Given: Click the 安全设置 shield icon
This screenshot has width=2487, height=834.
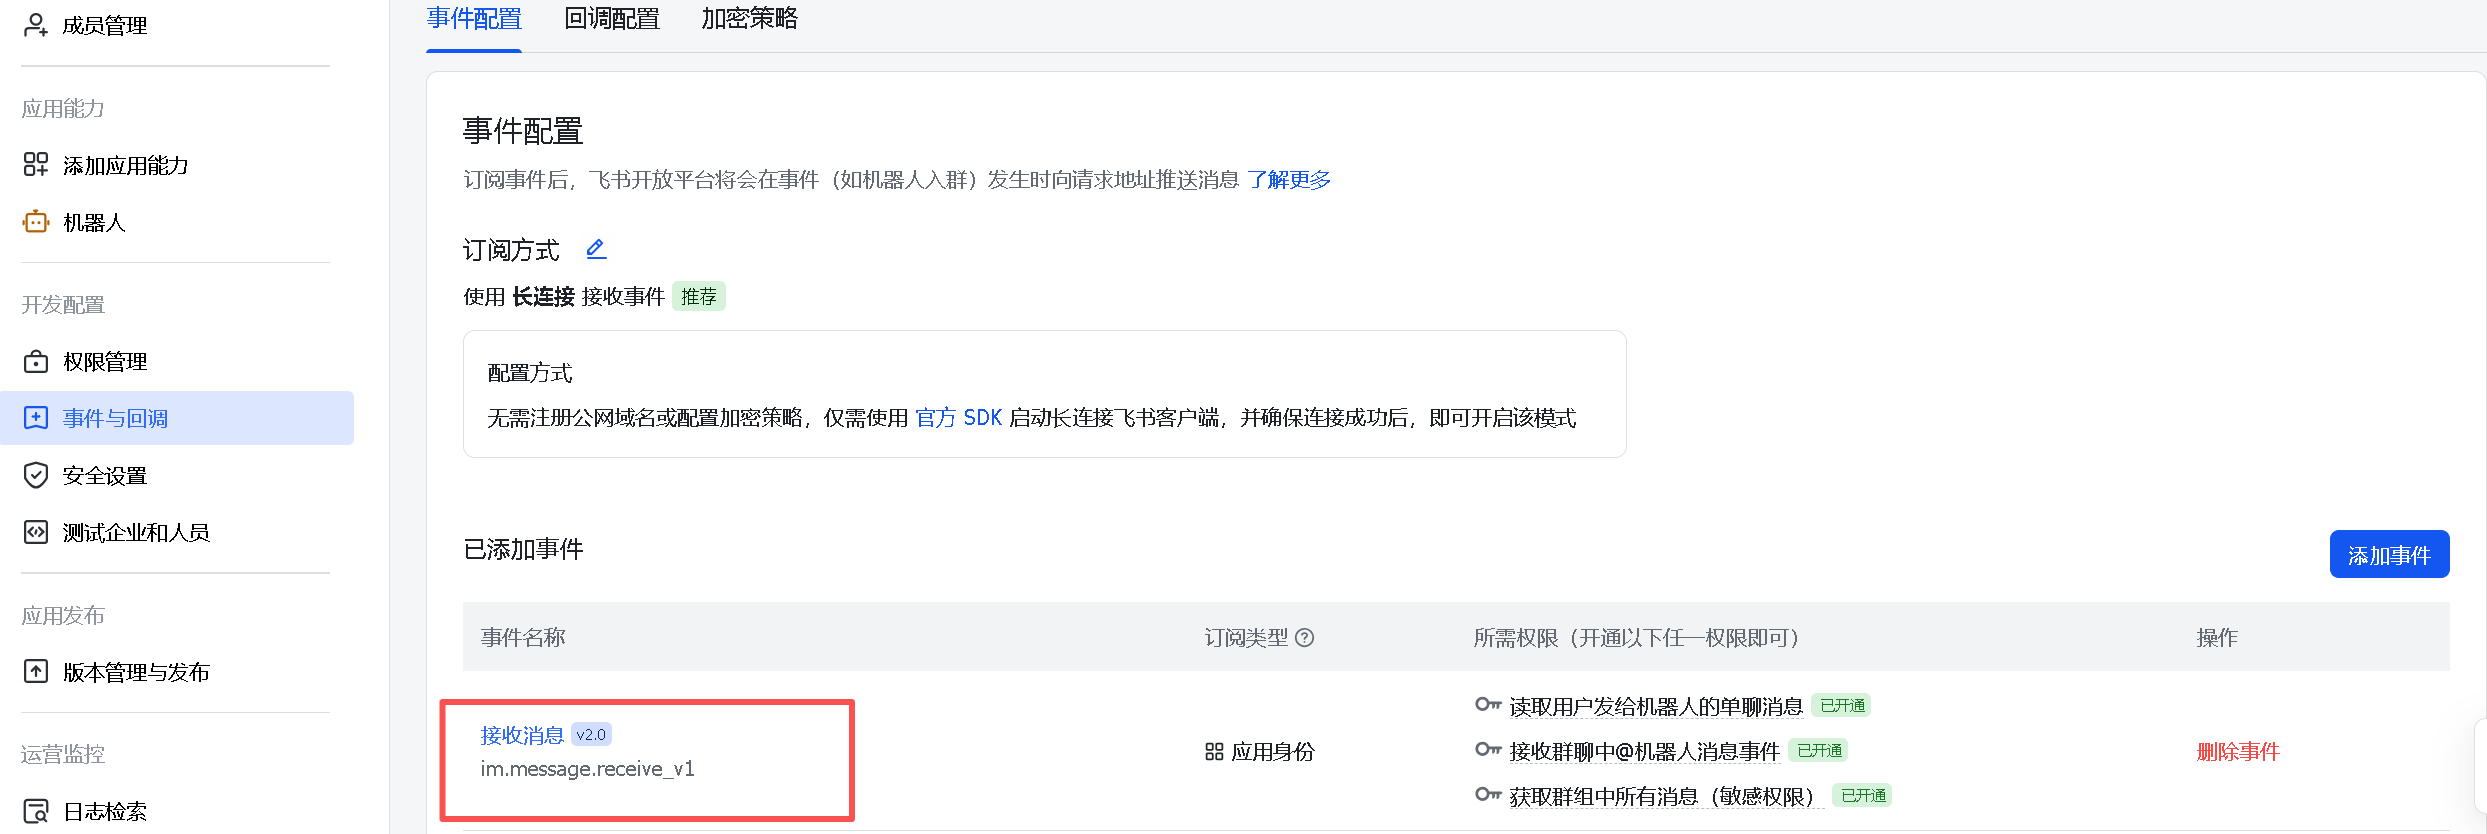Looking at the screenshot, I should [x=36, y=475].
